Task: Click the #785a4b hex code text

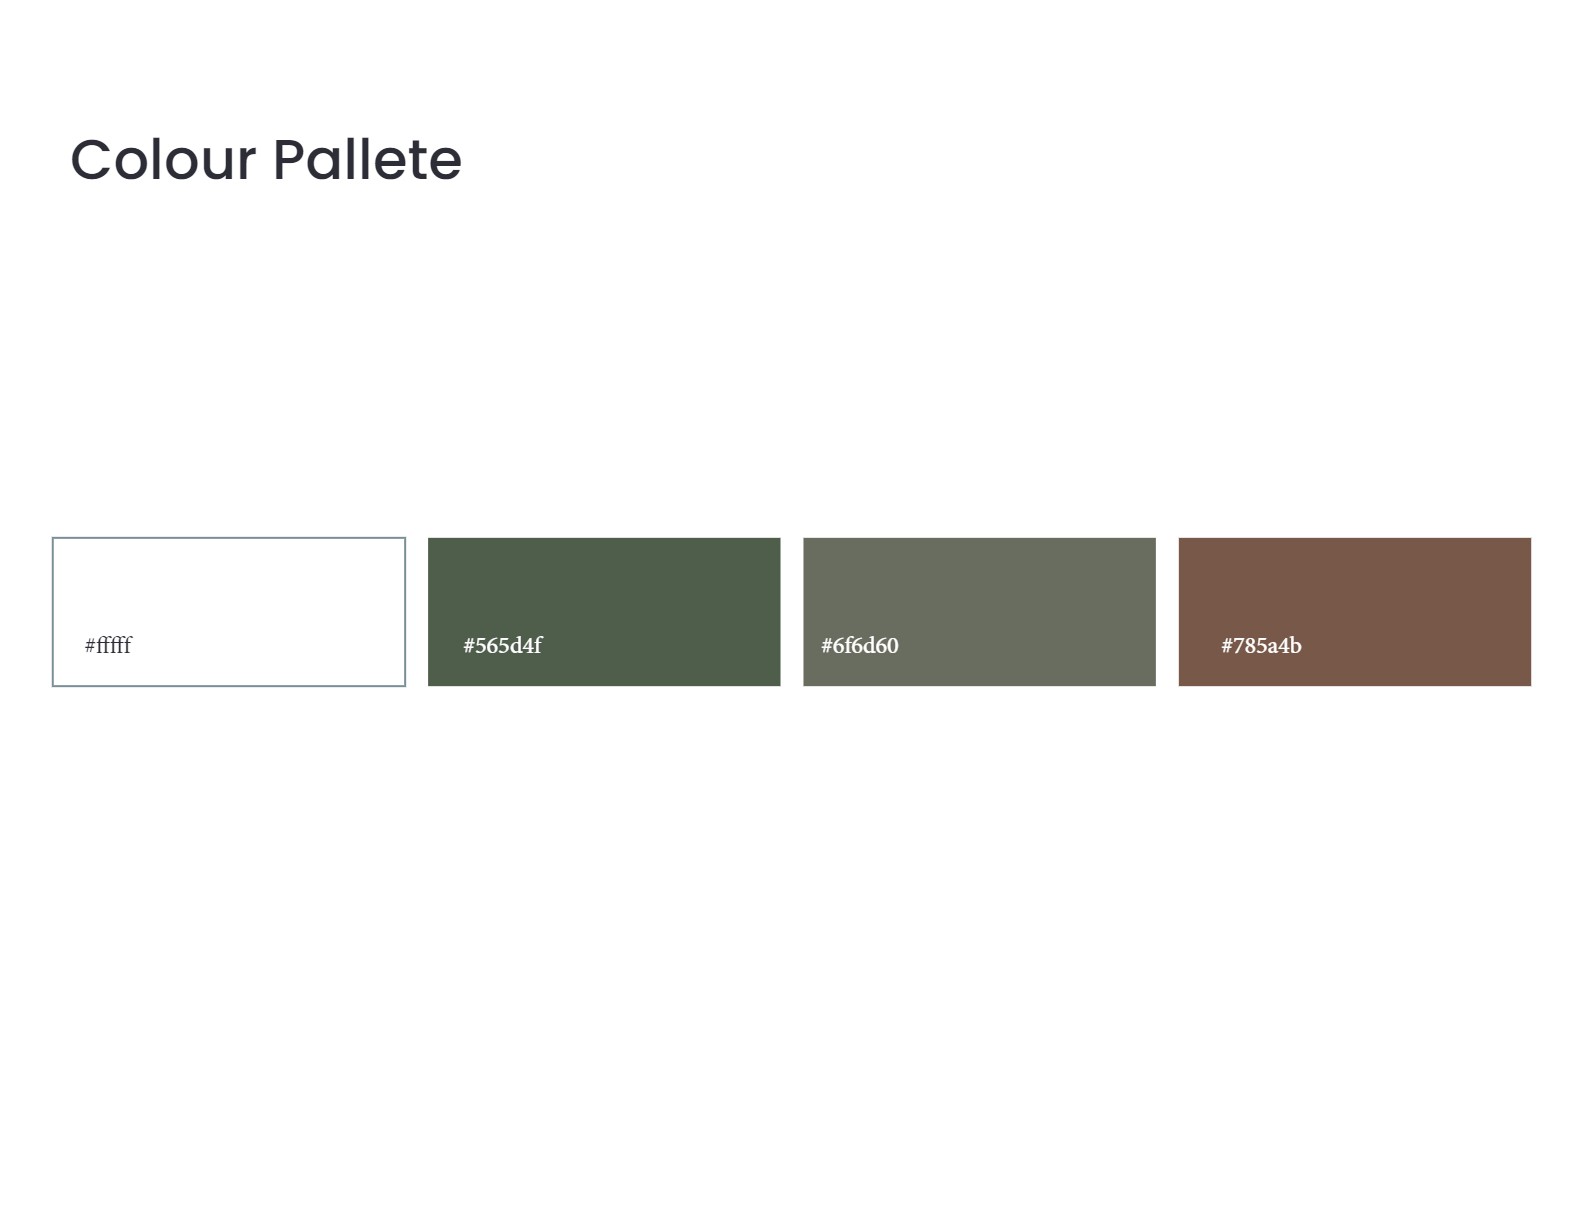Action: pyautogui.click(x=1261, y=645)
